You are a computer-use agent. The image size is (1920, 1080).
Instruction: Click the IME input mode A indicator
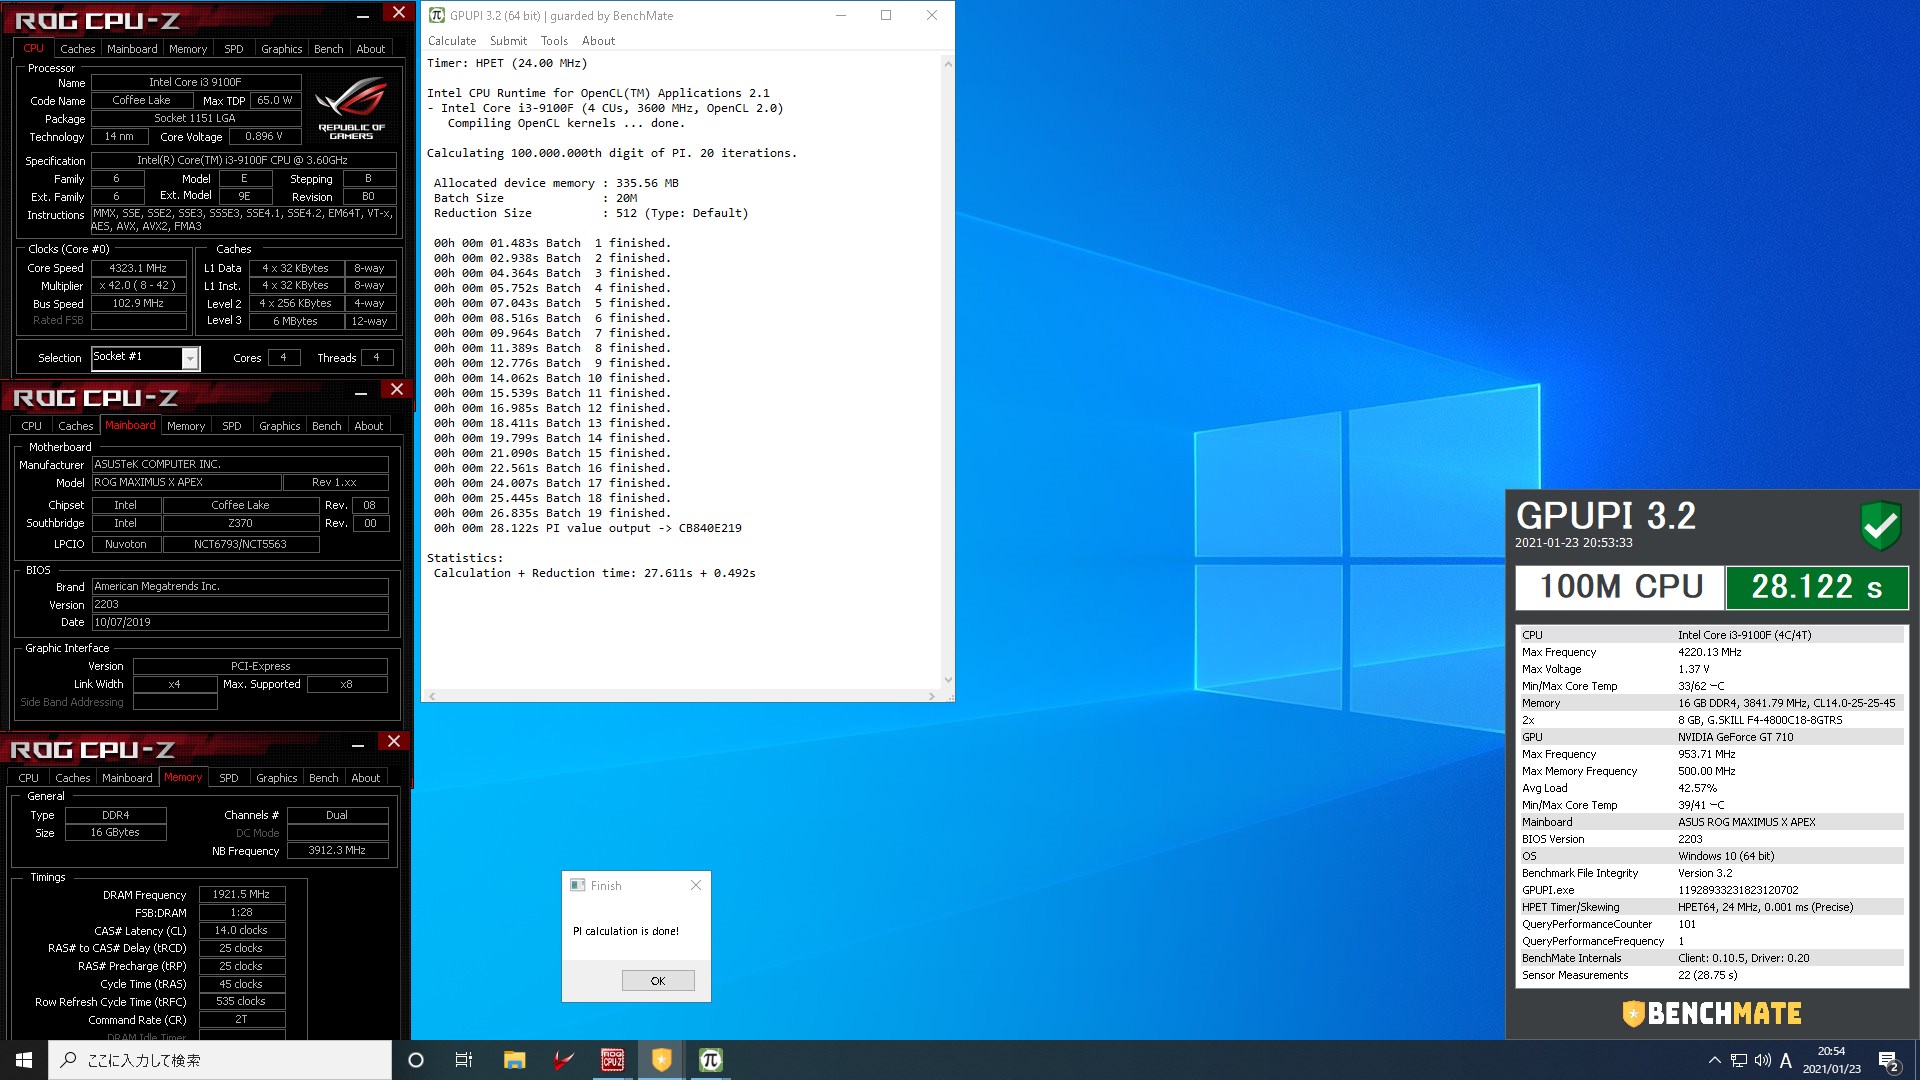(1785, 1060)
